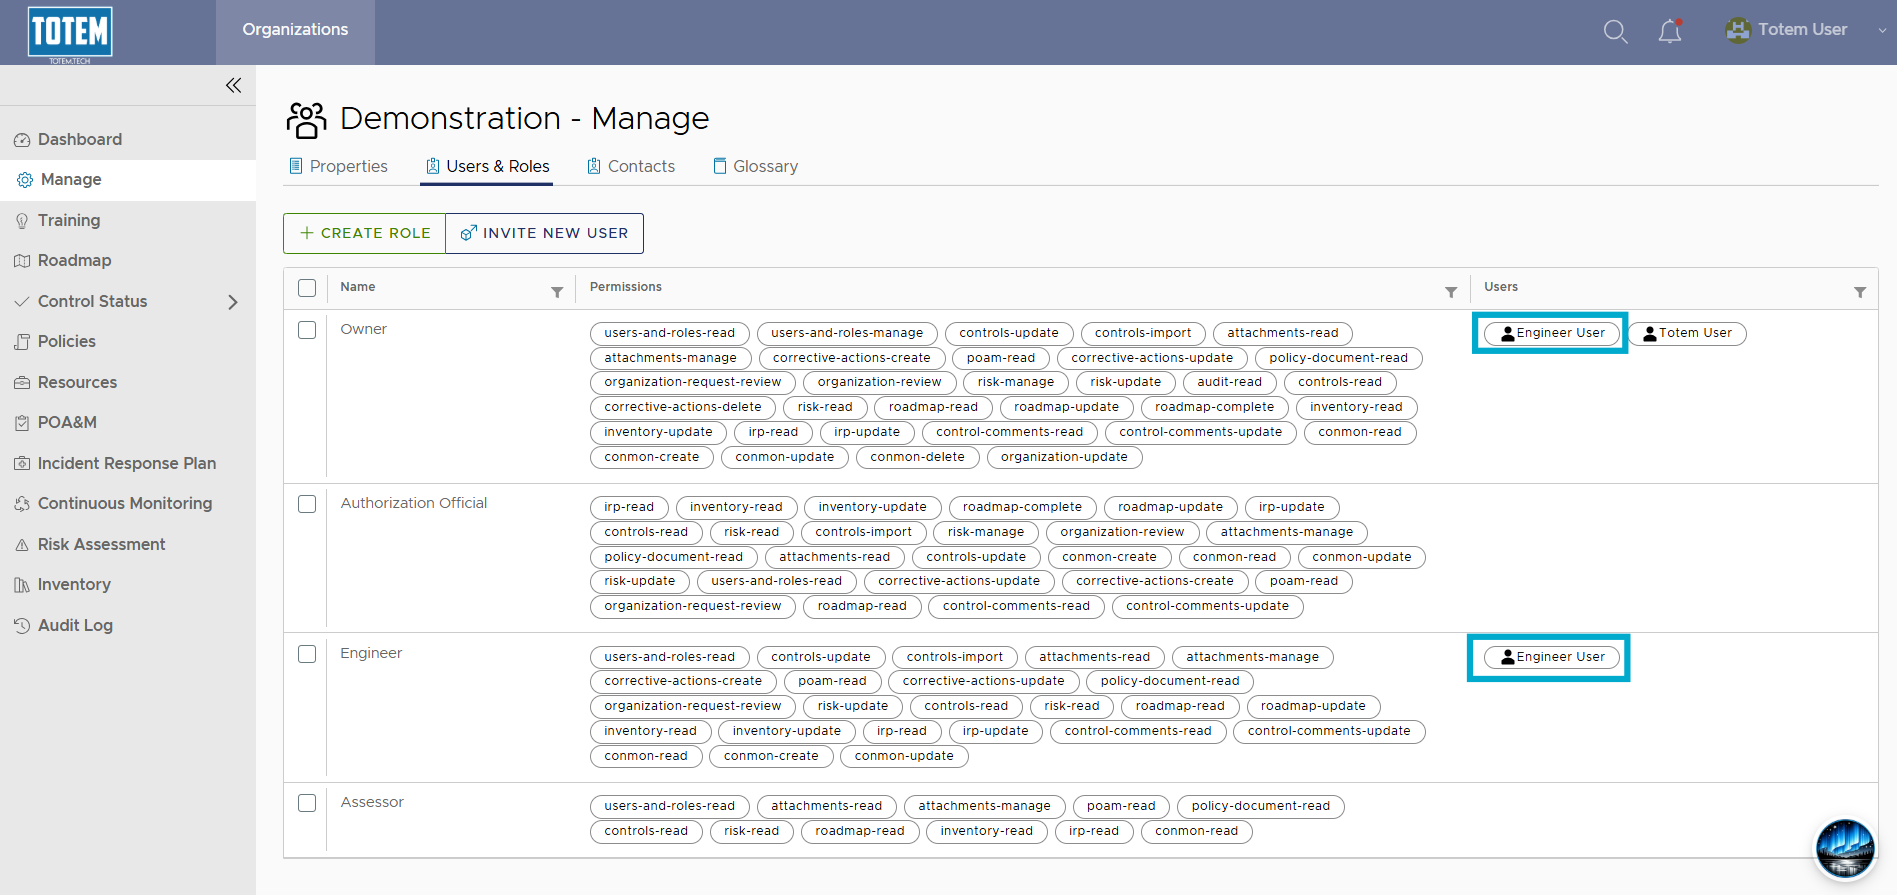Open the Dashboard sidebar icon

point(22,140)
